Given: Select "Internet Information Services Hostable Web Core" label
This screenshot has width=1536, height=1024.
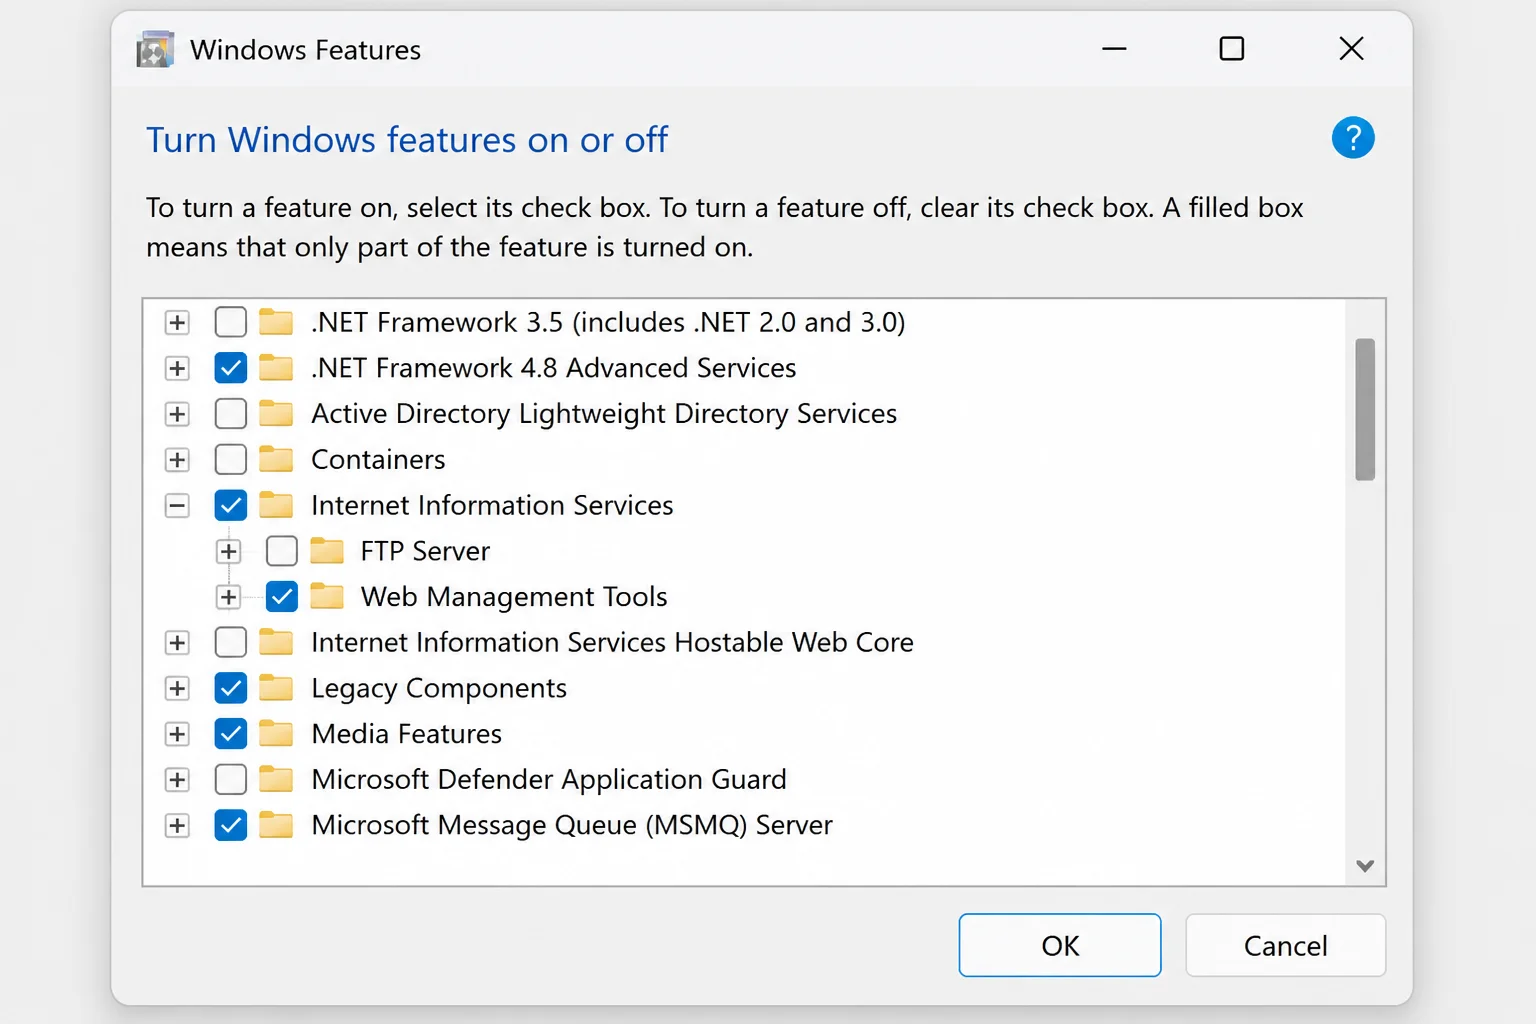Looking at the screenshot, I should click(x=612, y=642).
